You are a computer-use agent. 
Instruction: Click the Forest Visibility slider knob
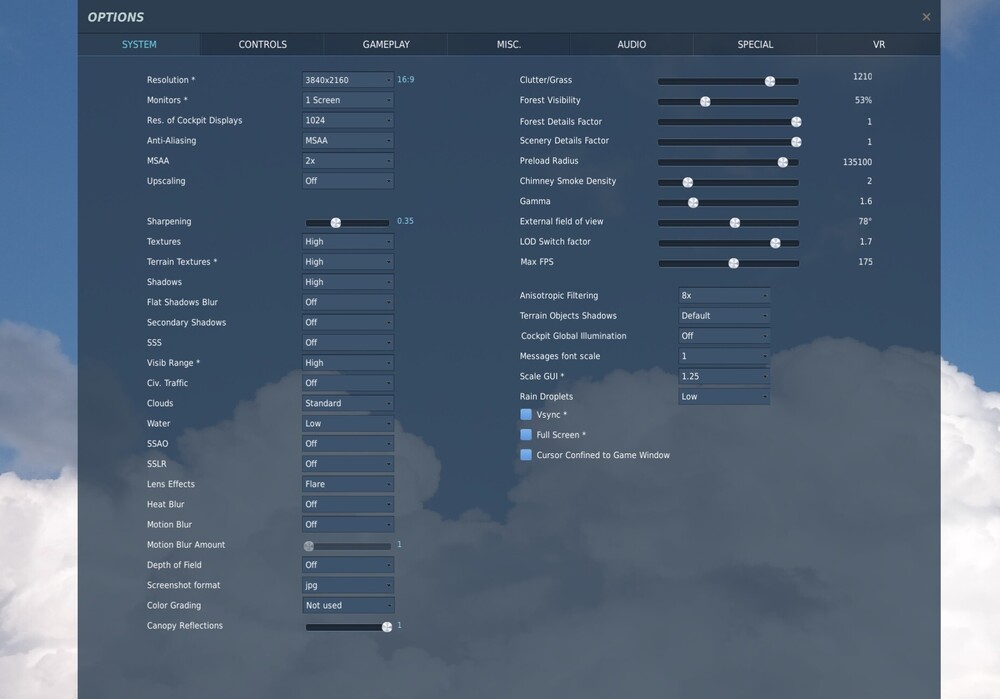[705, 101]
